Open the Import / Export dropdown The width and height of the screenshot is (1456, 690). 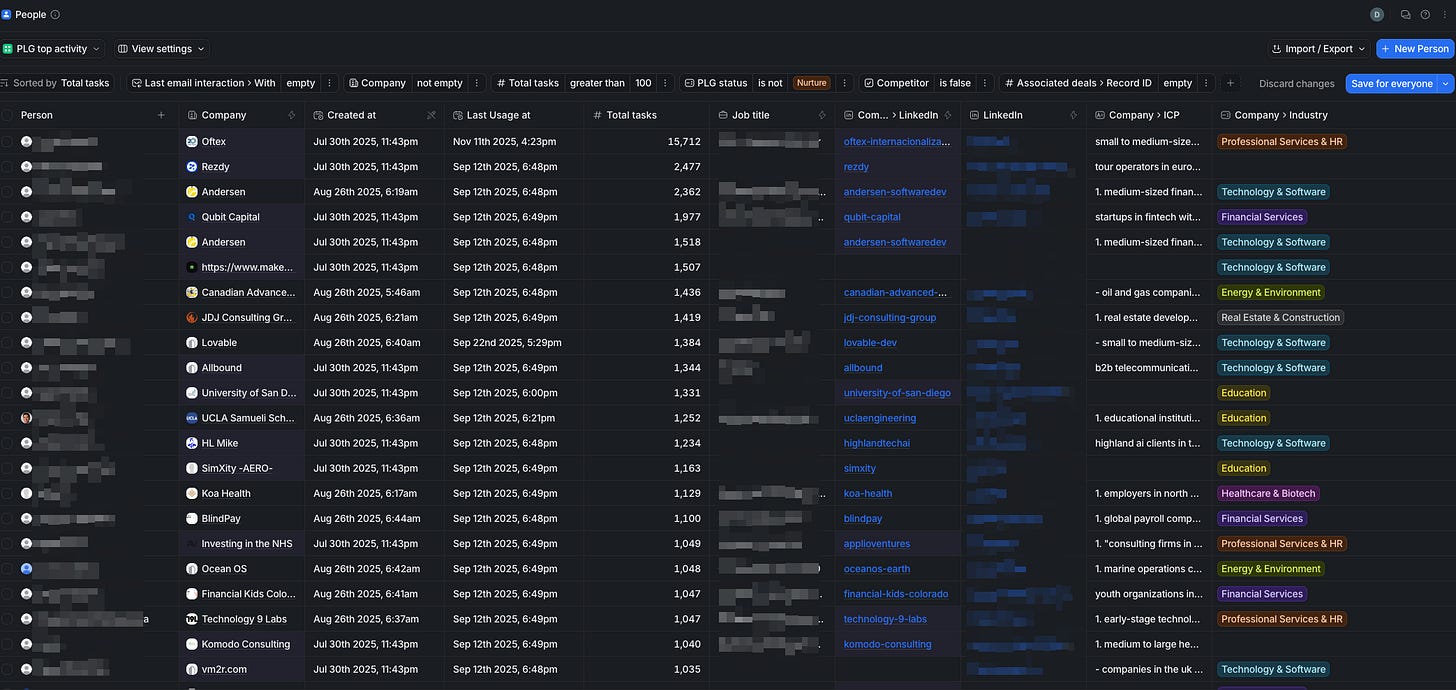[1318, 48]
